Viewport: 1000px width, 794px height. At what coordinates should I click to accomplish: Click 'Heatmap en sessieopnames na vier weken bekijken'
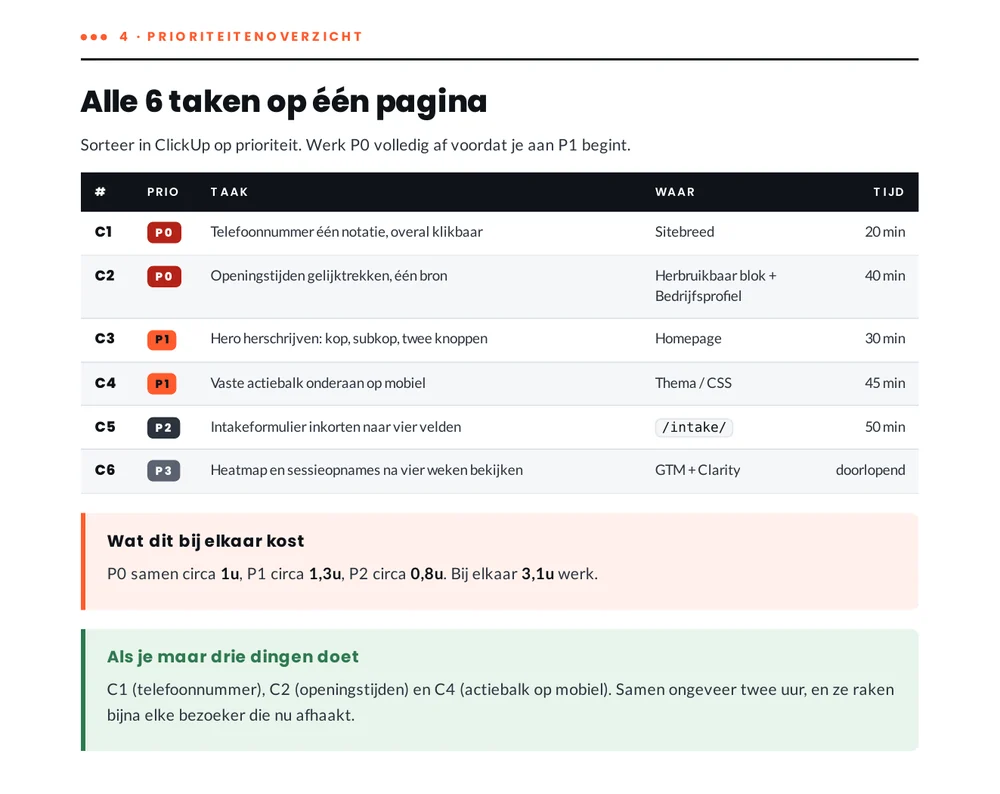(x=367, y=471)
